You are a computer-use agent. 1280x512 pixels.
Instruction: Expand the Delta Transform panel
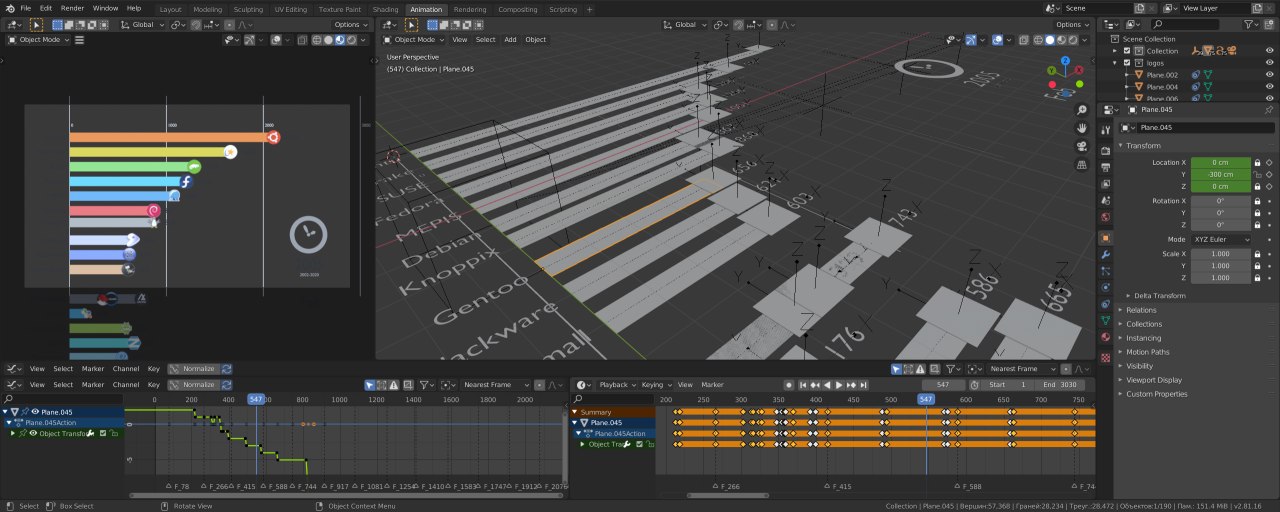point(1159,296)
